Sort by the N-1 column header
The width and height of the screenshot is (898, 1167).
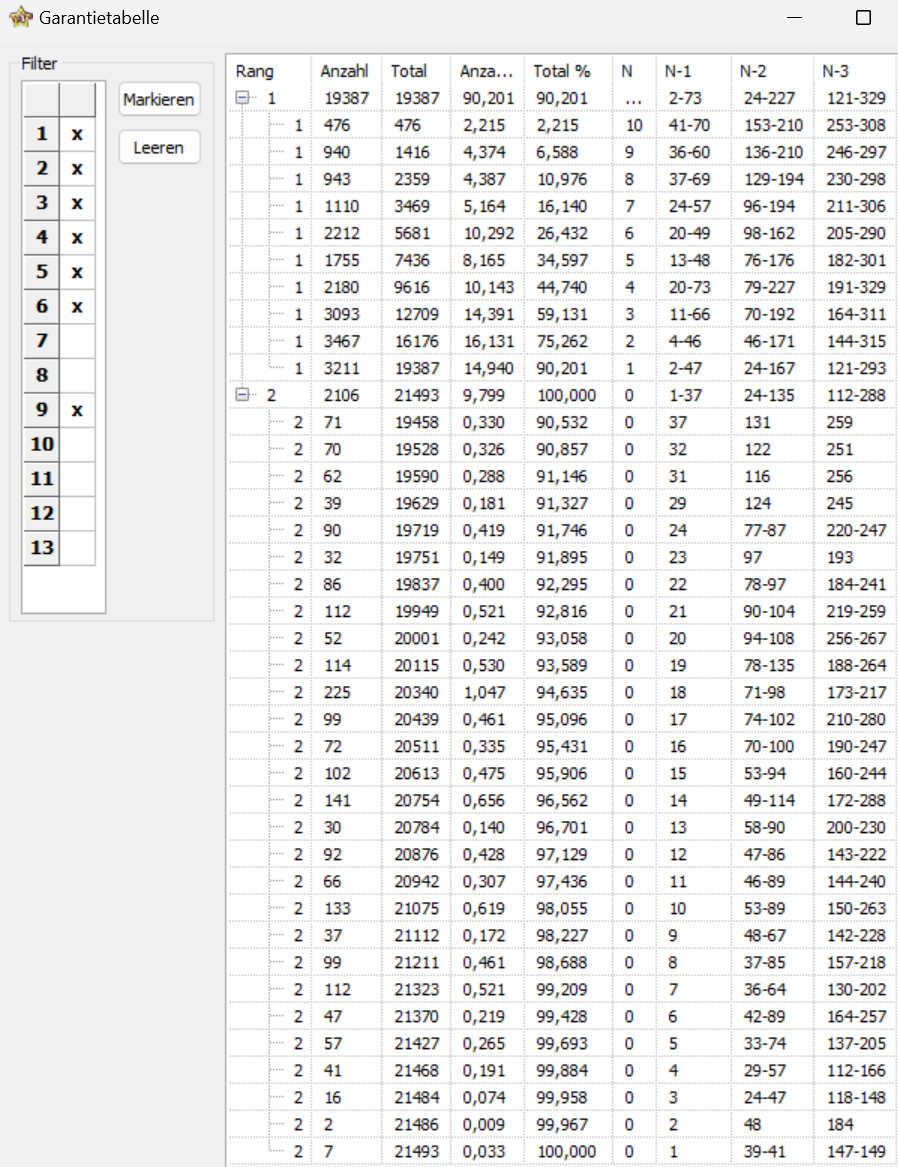pyautogui.click(x=693, y=71)
